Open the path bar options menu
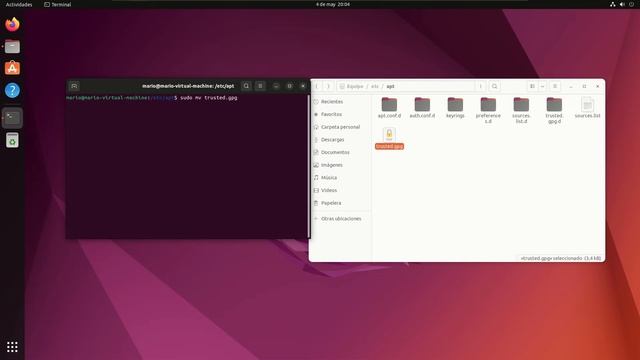 coord(480,87)
